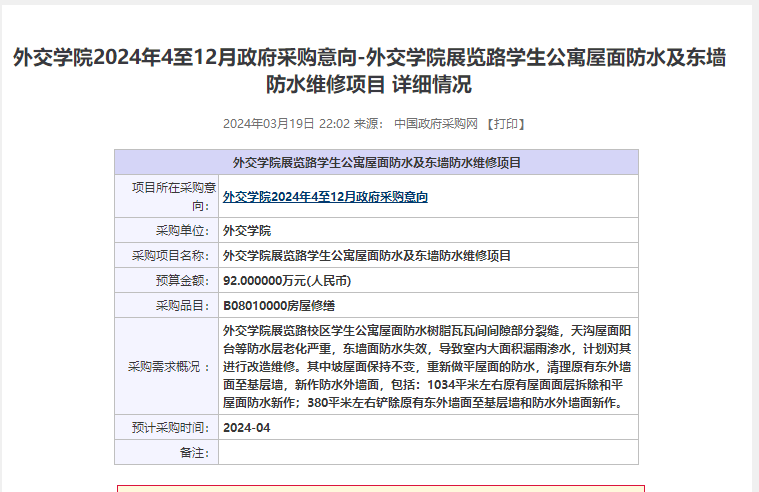Click the 预计采购时间 row label

tap(171, 427)
